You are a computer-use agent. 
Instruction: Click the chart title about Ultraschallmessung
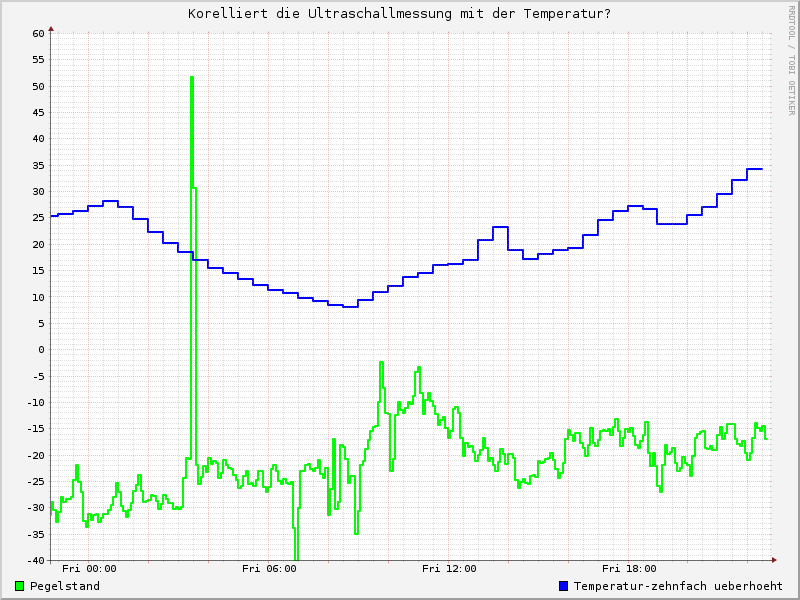(399, 14)
